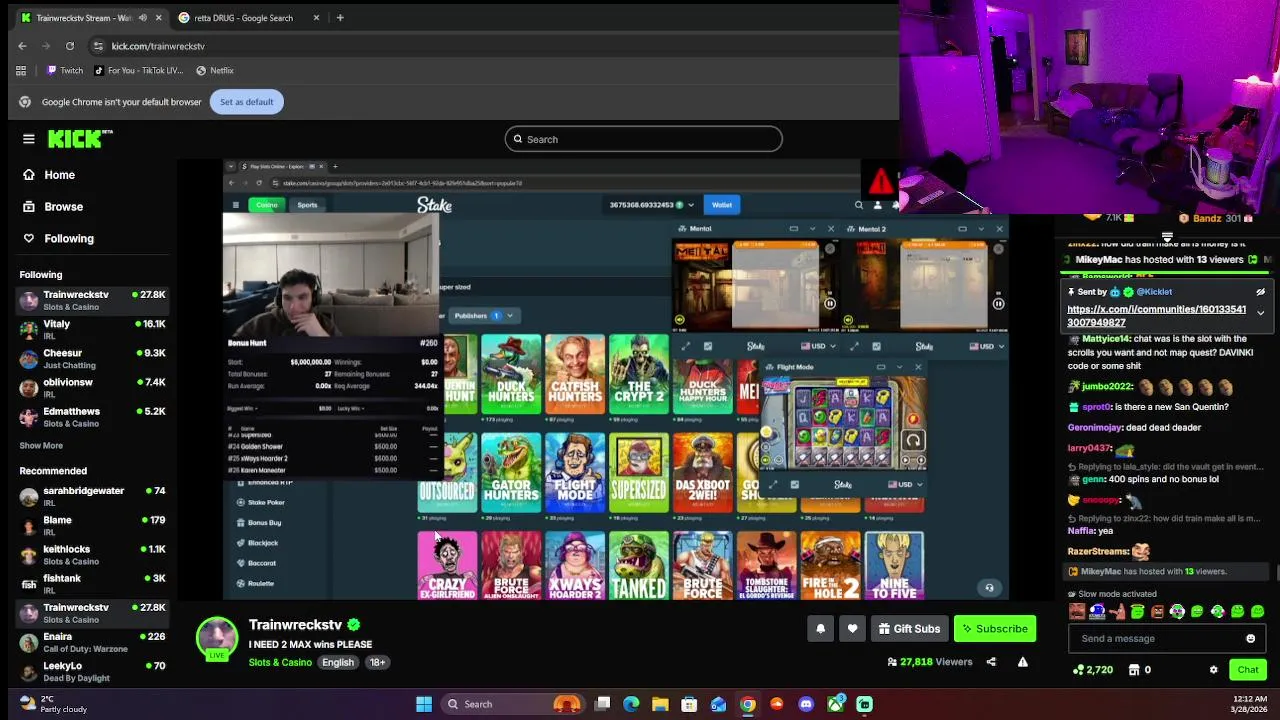The height and width of the screenshot is (720, 1280).
Task: Open a new browser tab
Action: coord(340,18)
